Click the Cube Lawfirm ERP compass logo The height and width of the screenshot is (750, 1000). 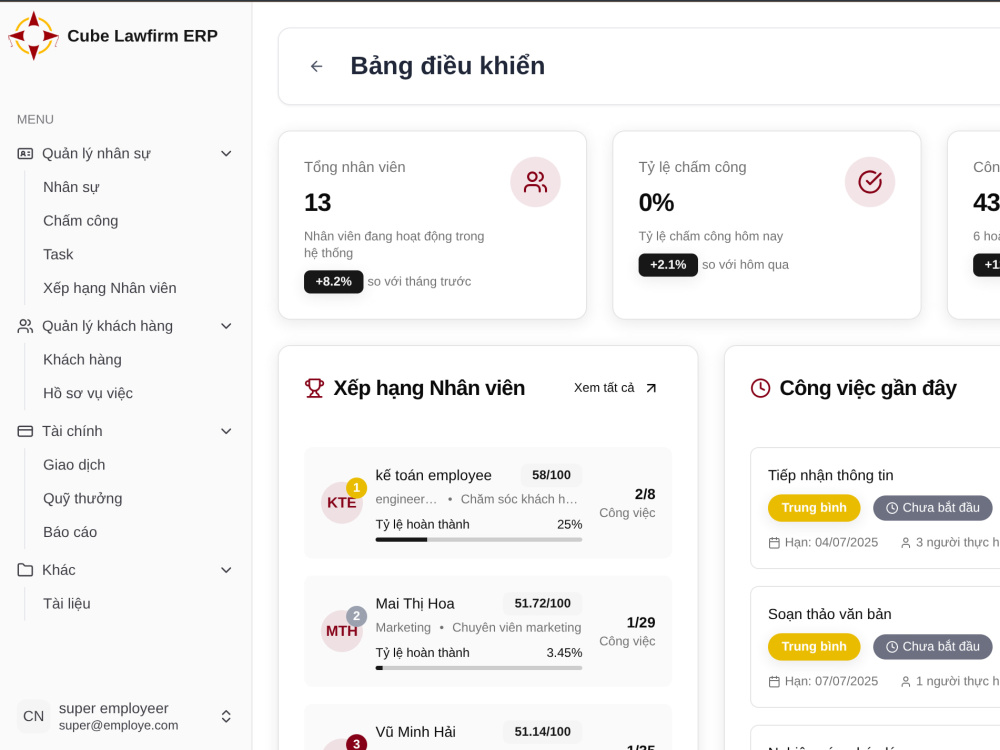tap(34, 36)
